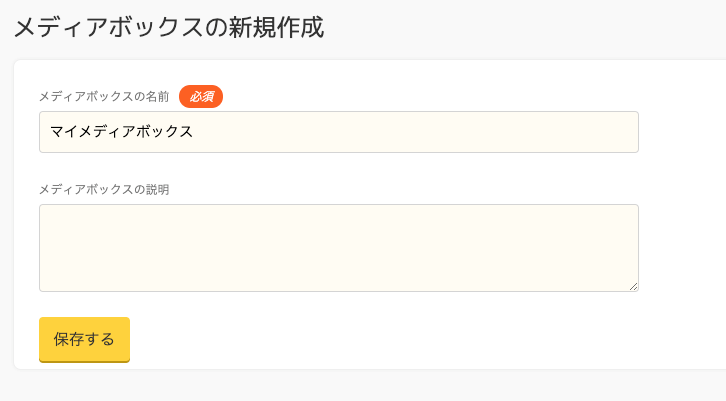
Task: Click the top-left of description textarea
Action: pyautogui.click(x=48, y=213)
